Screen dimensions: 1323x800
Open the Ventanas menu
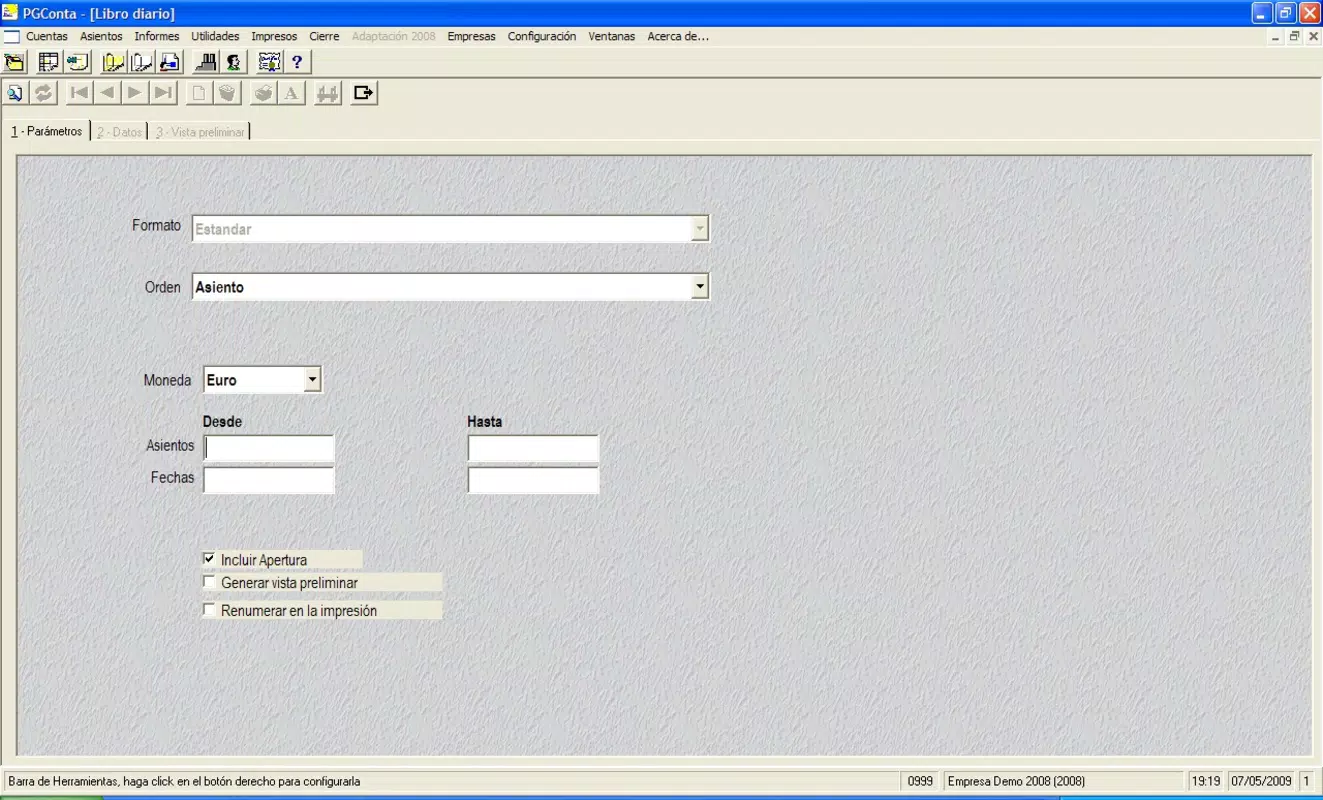611,36
